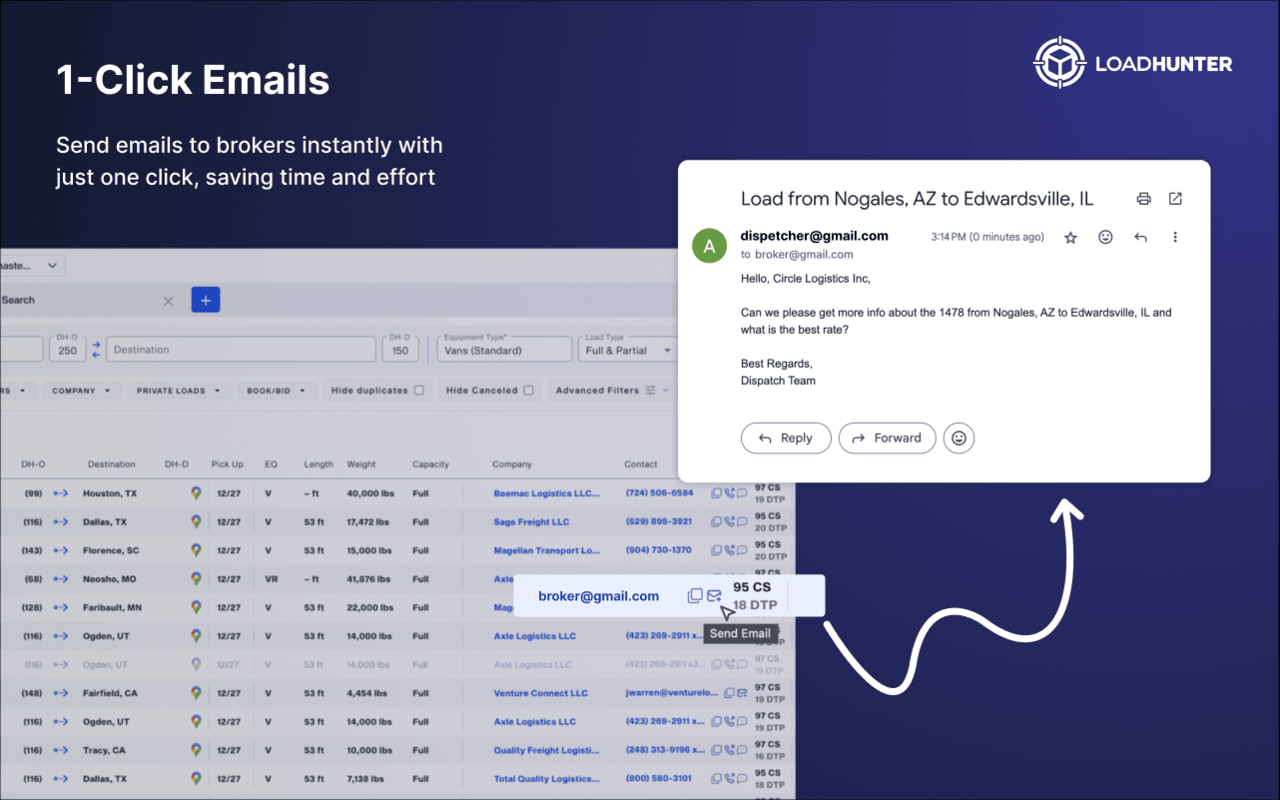Sort by the Contact column header
1280x800 pixels.
[x=641, y=464]
